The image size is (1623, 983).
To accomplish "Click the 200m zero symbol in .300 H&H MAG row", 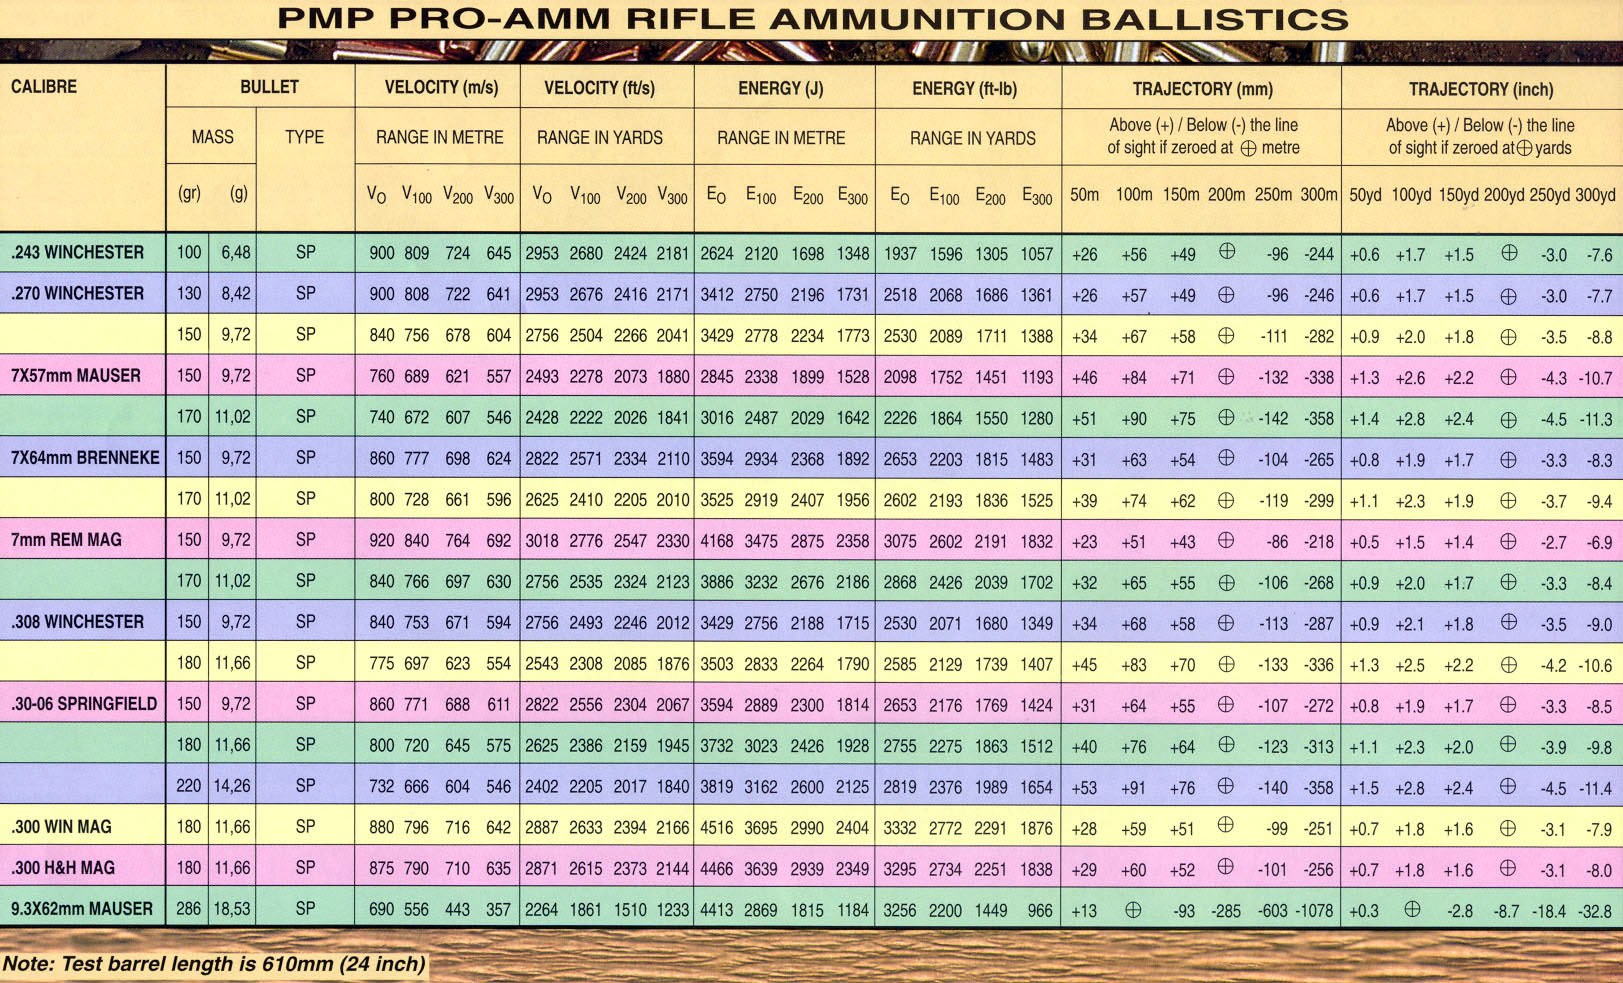I will click(x=1226, y=868).
